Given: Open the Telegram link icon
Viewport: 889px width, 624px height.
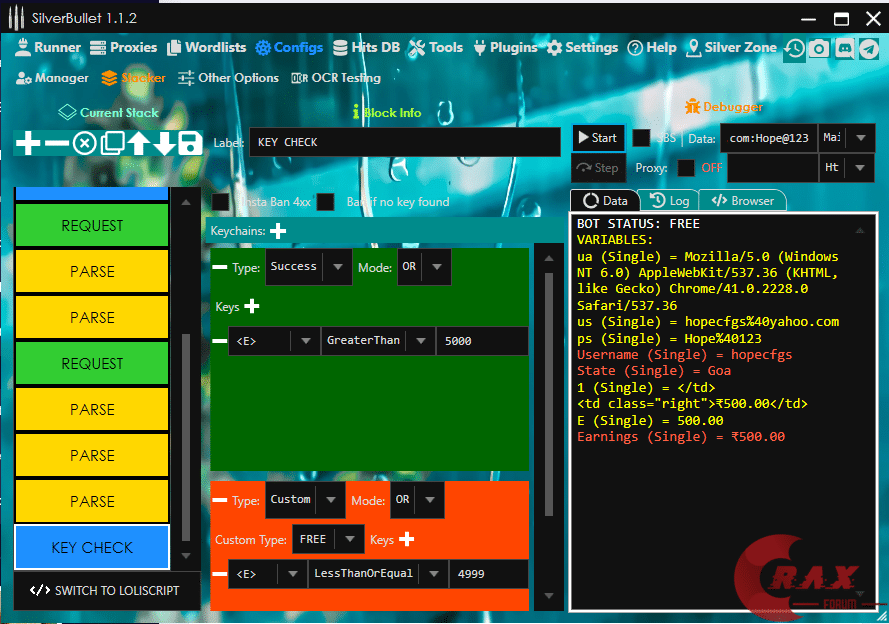Looking at the screenshot, I should point(868,48).
